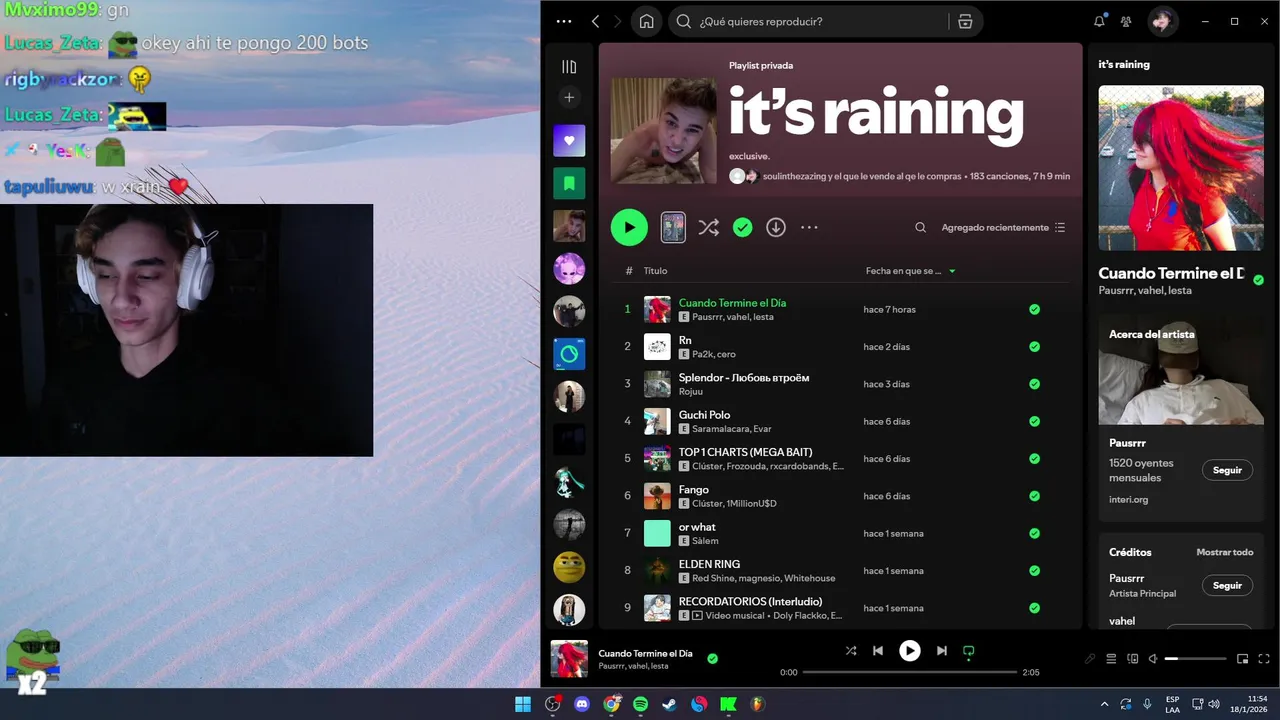Skip to previous track
1280x720 pixels.
coord(878,651)
